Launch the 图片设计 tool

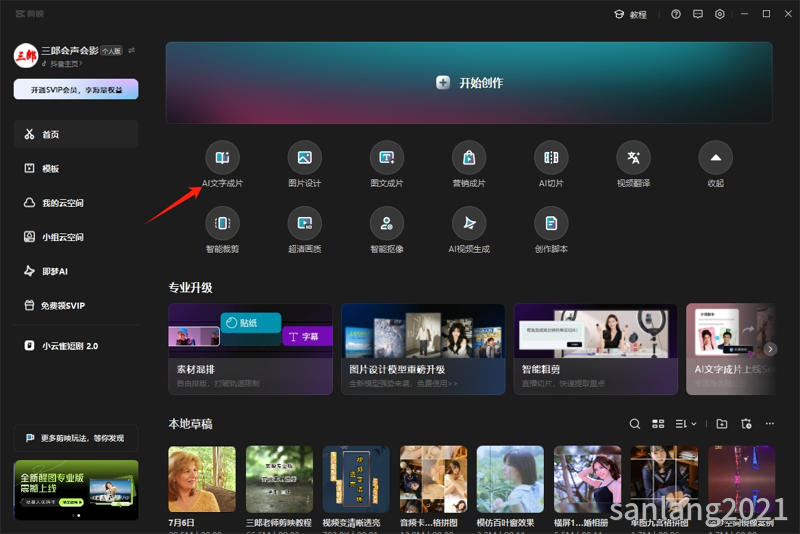click(305, 158)
